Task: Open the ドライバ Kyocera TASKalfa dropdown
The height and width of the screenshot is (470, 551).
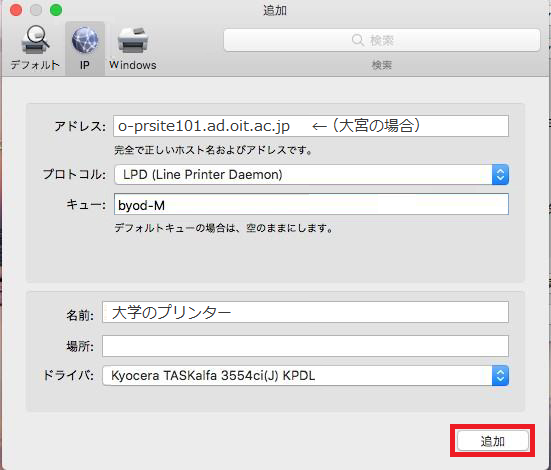Action: point(305,376)
